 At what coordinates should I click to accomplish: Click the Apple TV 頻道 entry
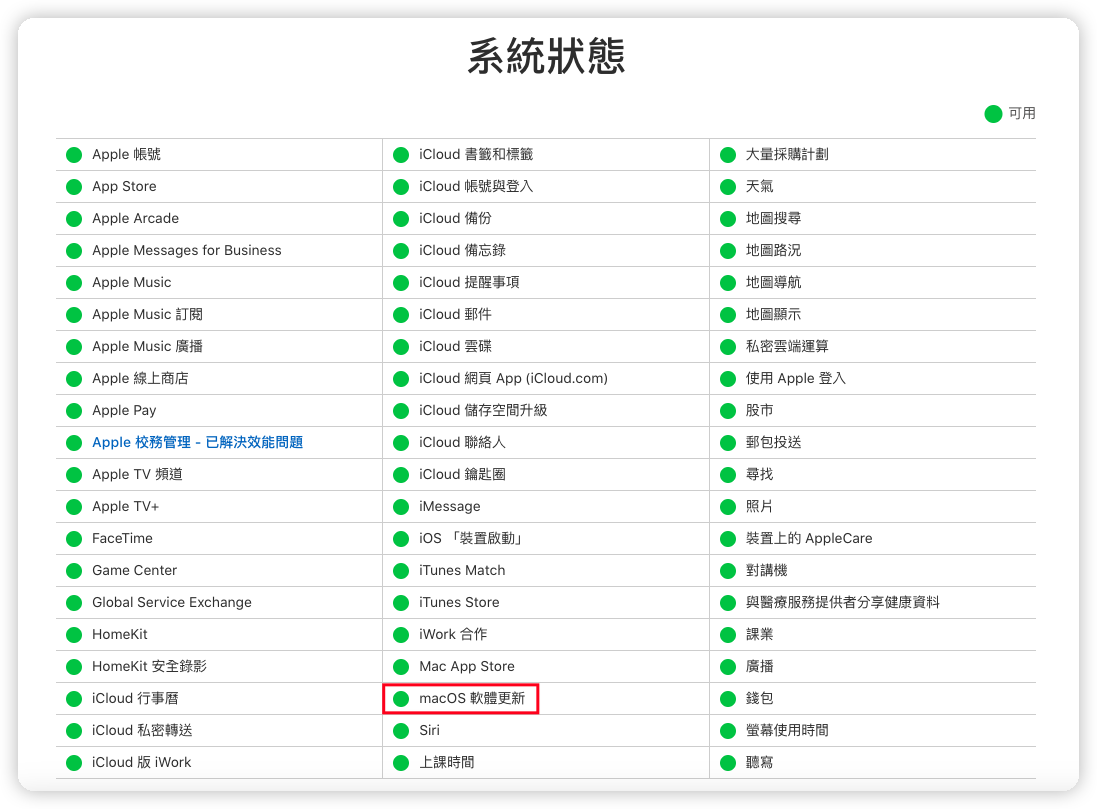click(137, 474)
